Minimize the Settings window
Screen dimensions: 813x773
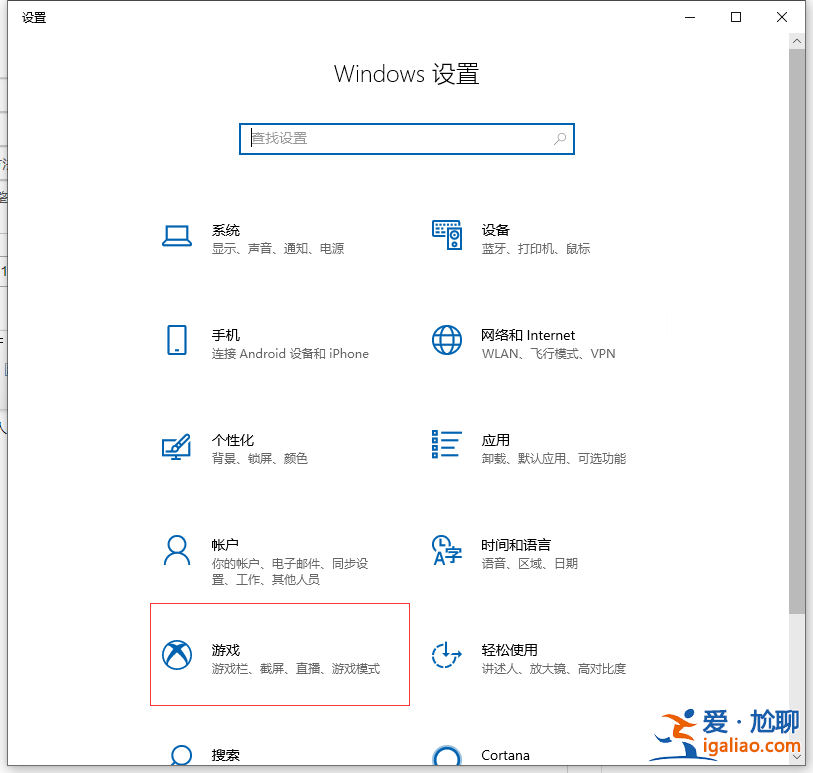[x=689, y=17]
